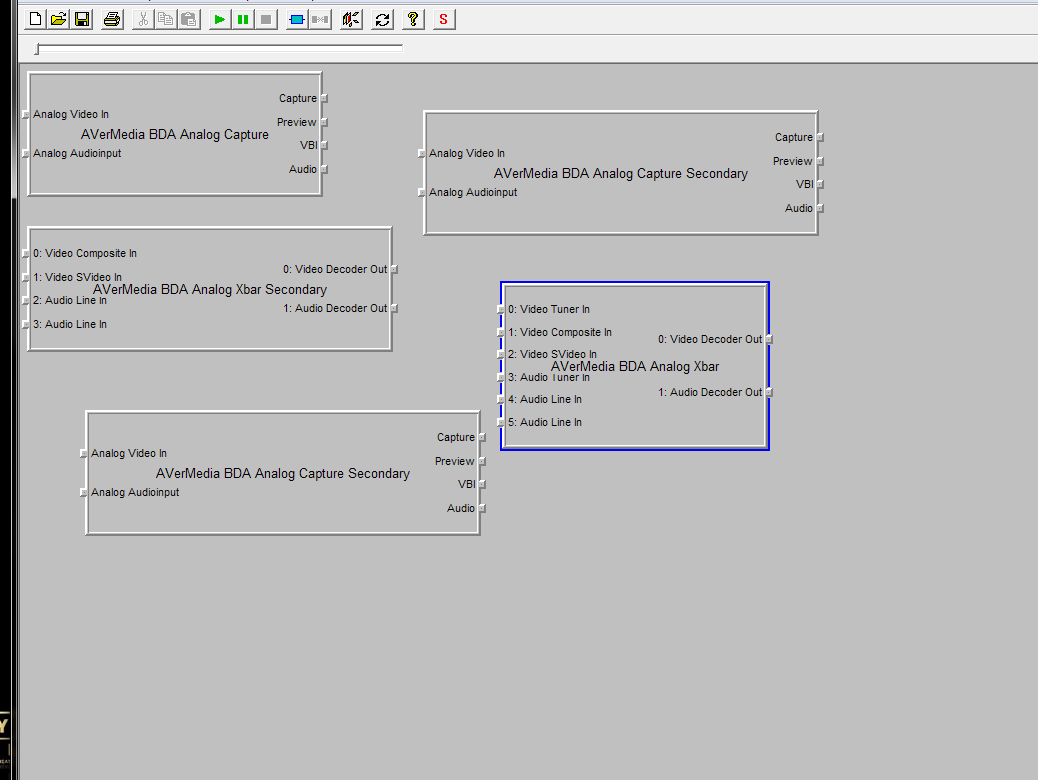The width and height of the screenshot is (1038, 780).
Task: Click the Copy toolbar icon
Action: (x=165, y=19)
